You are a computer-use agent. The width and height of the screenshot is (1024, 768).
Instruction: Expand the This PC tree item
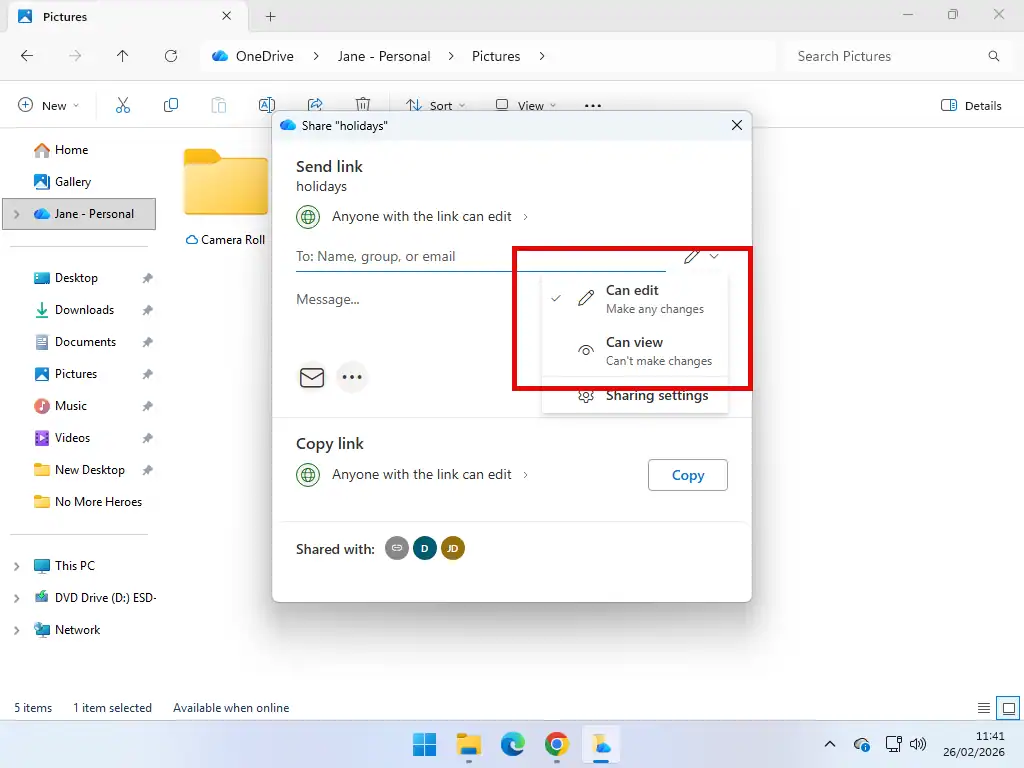15,565
